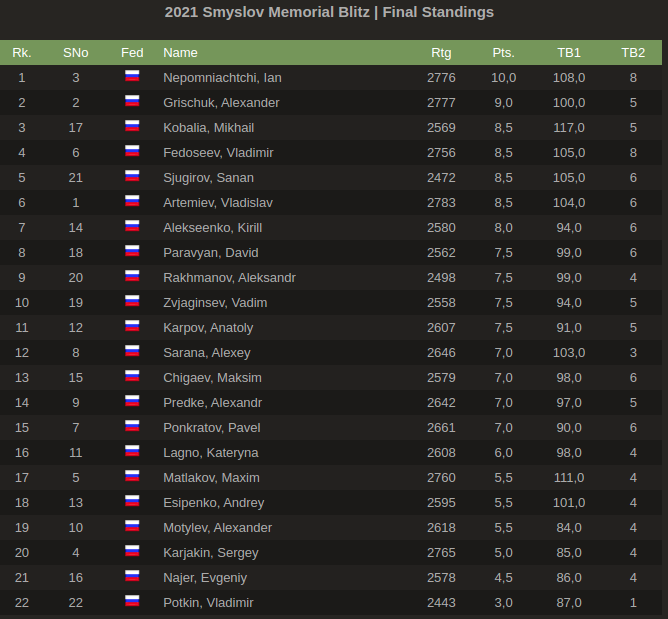
Task: Click the Rk. column header
Action: pos(22,52)
